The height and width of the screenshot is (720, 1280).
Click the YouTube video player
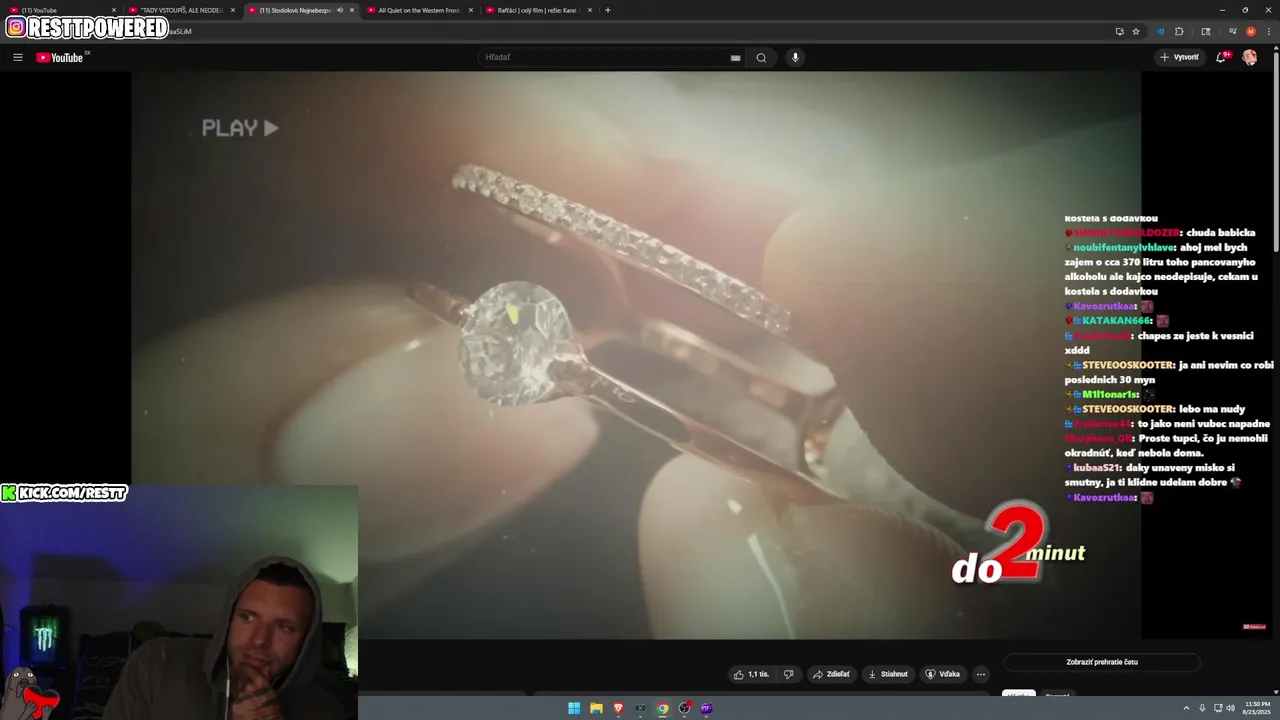(636, 355)
